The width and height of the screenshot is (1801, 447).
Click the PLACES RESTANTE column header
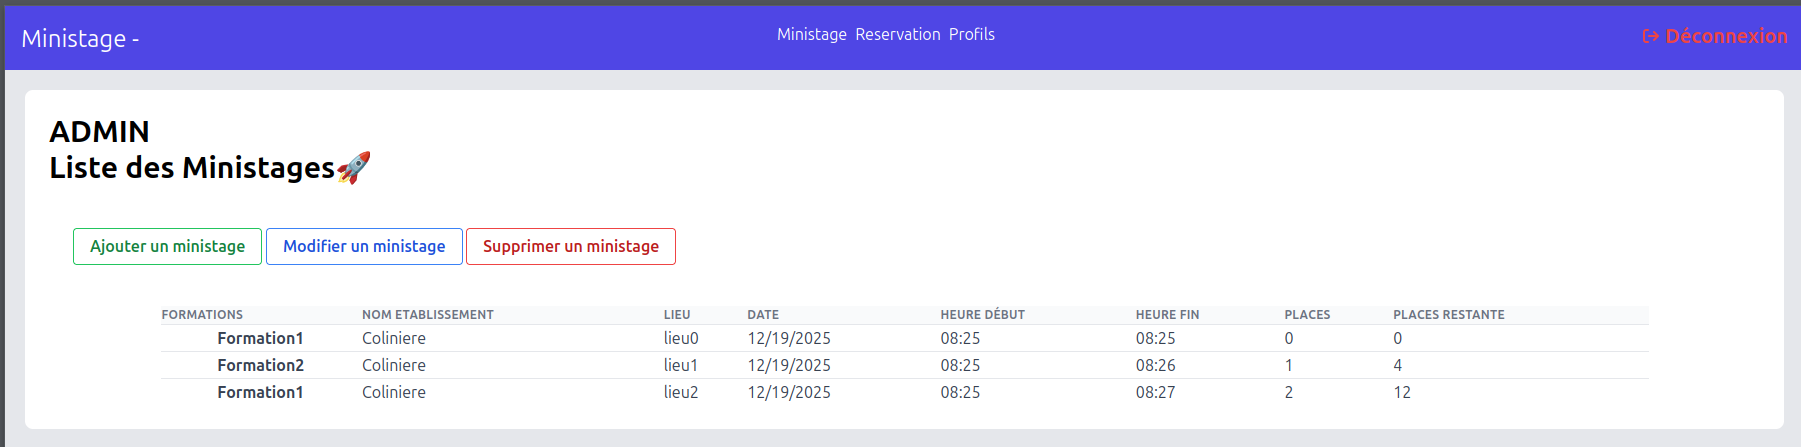tap(1448, 314)
